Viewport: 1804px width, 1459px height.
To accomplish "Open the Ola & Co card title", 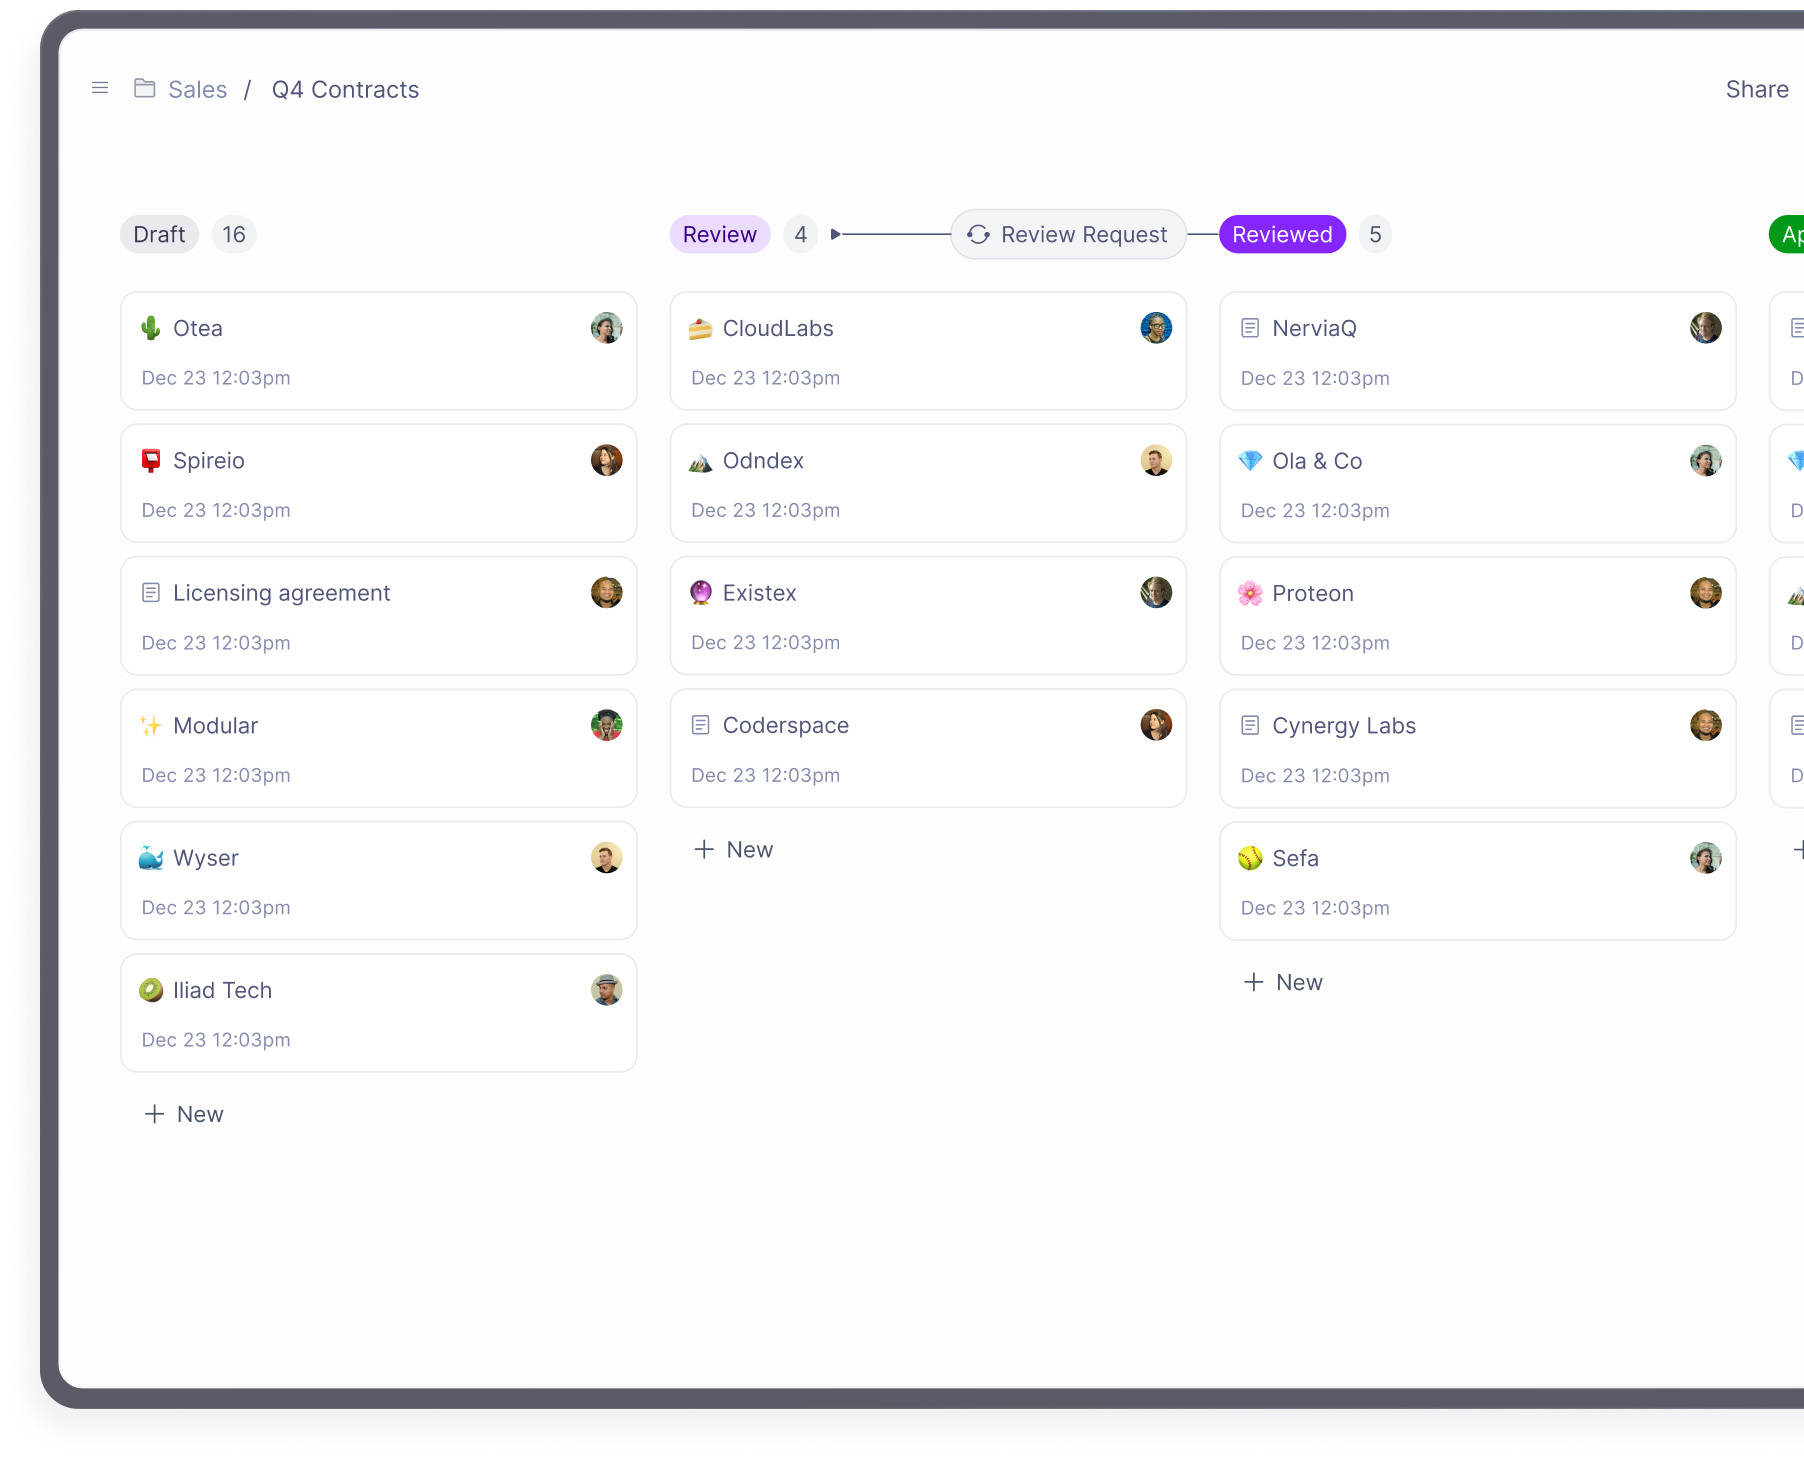I will point(1317,461).
